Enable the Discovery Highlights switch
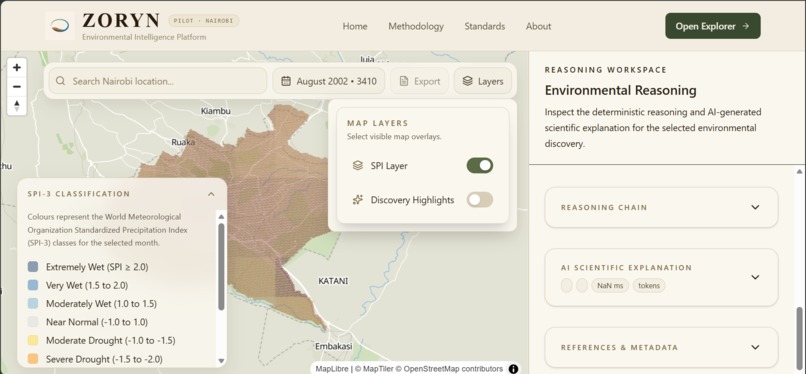 480,200
